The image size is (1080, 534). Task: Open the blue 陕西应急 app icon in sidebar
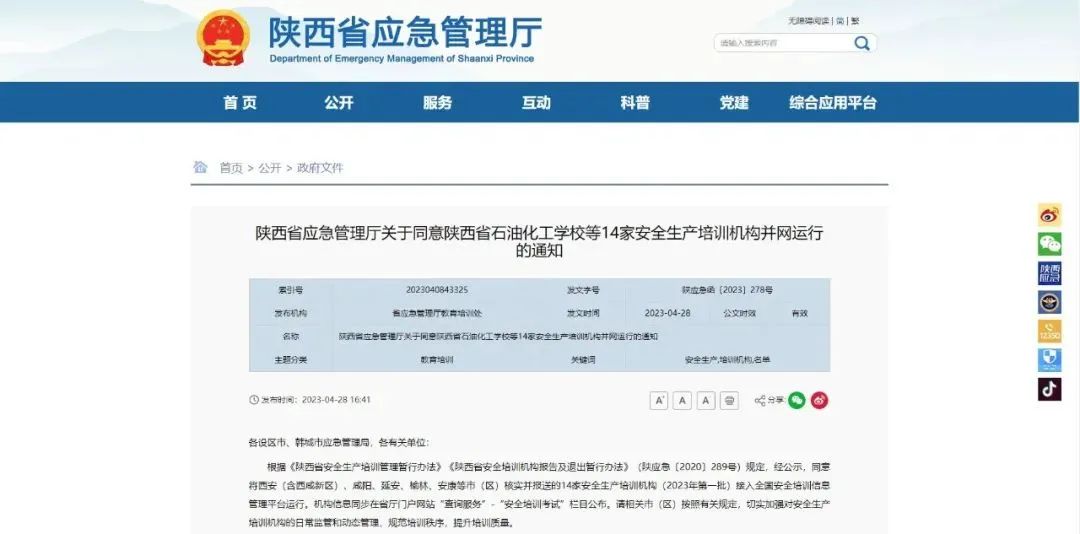coord(1050,274)
